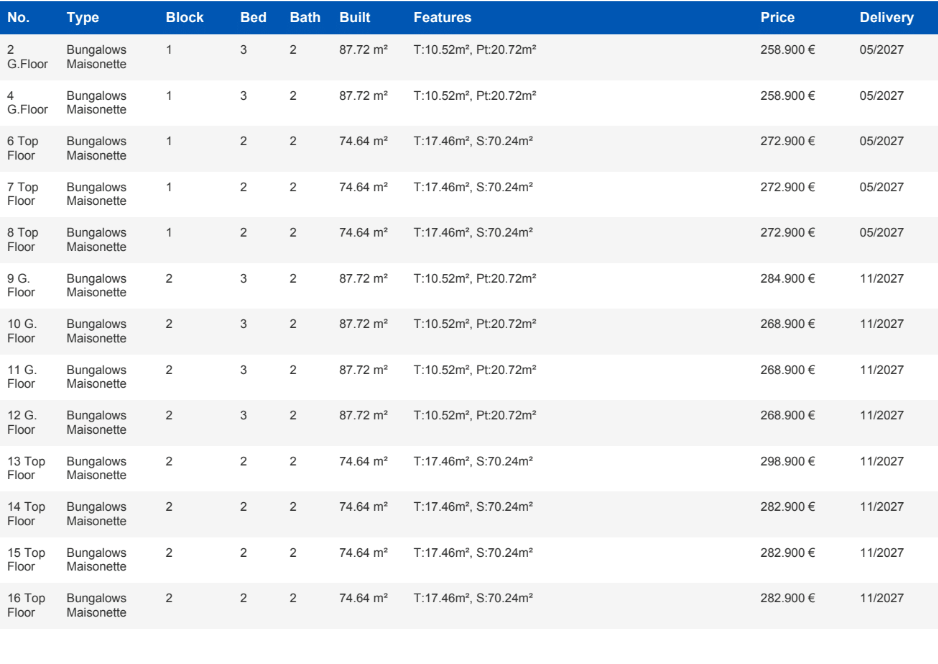Click unit 13 Top Floor entry
The image size is (938, 664).
click(x=26, y=468)
